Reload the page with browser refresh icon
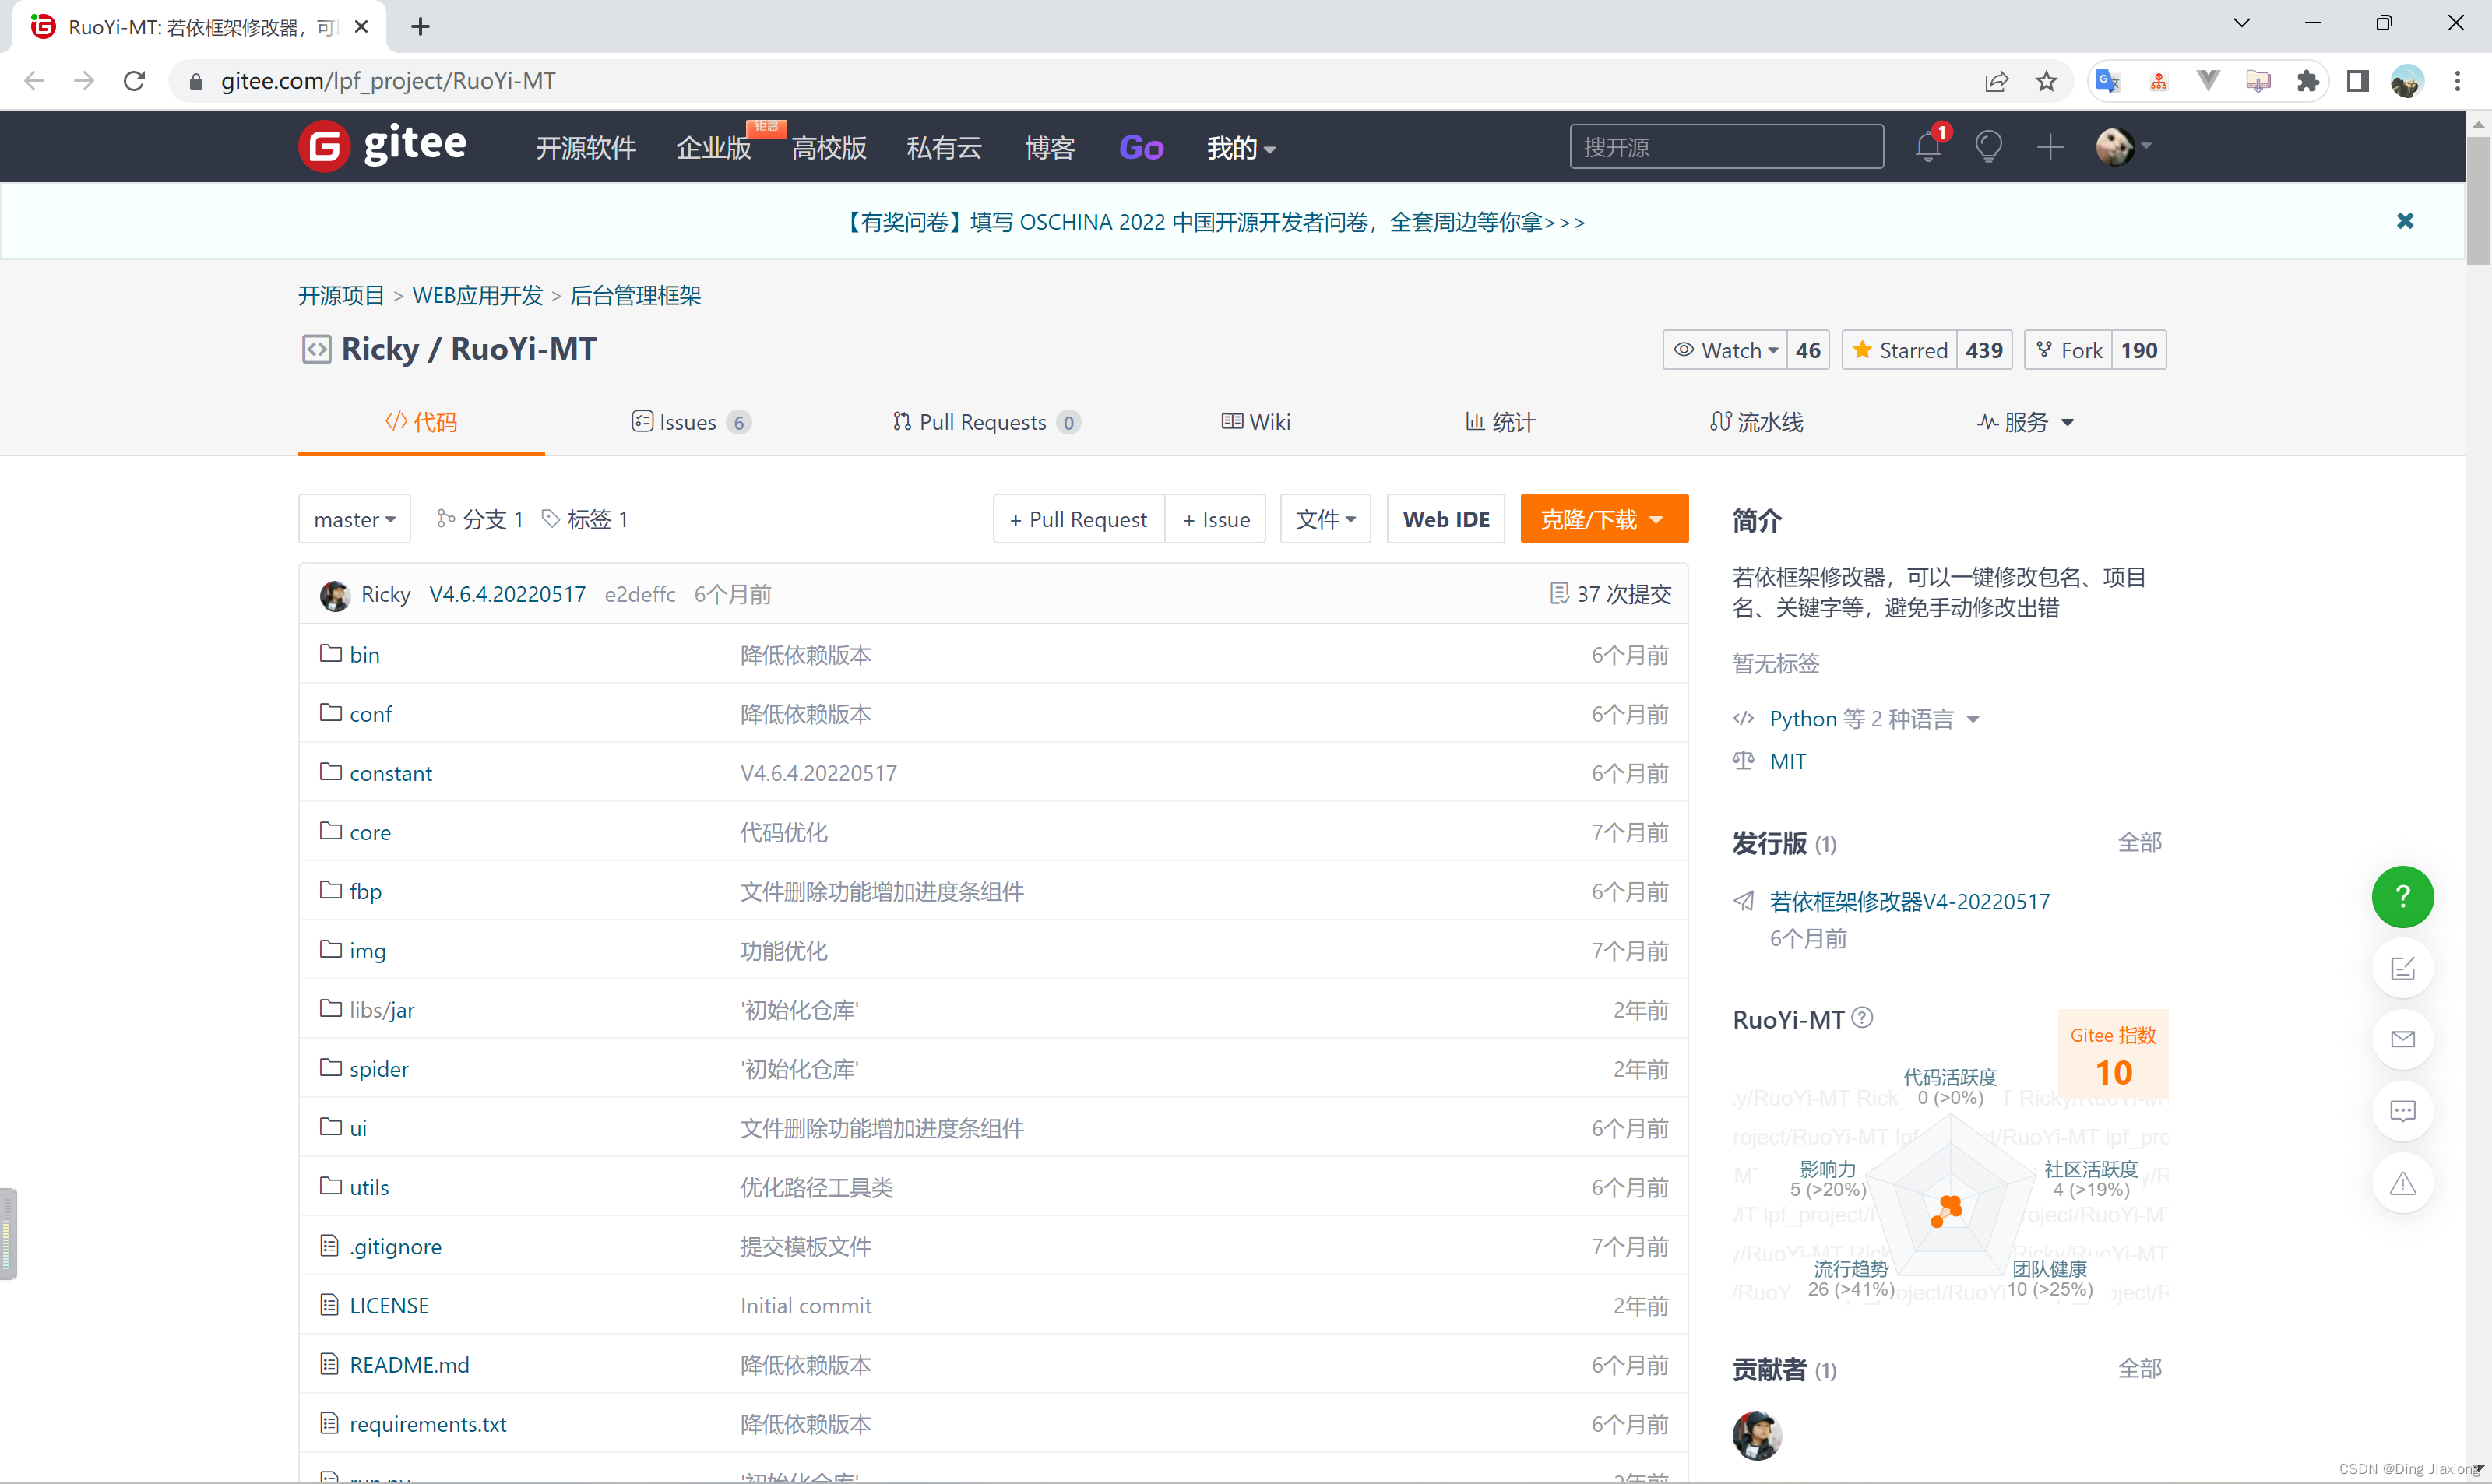Screen dimensions: 2492x1484 click(134, 81)
